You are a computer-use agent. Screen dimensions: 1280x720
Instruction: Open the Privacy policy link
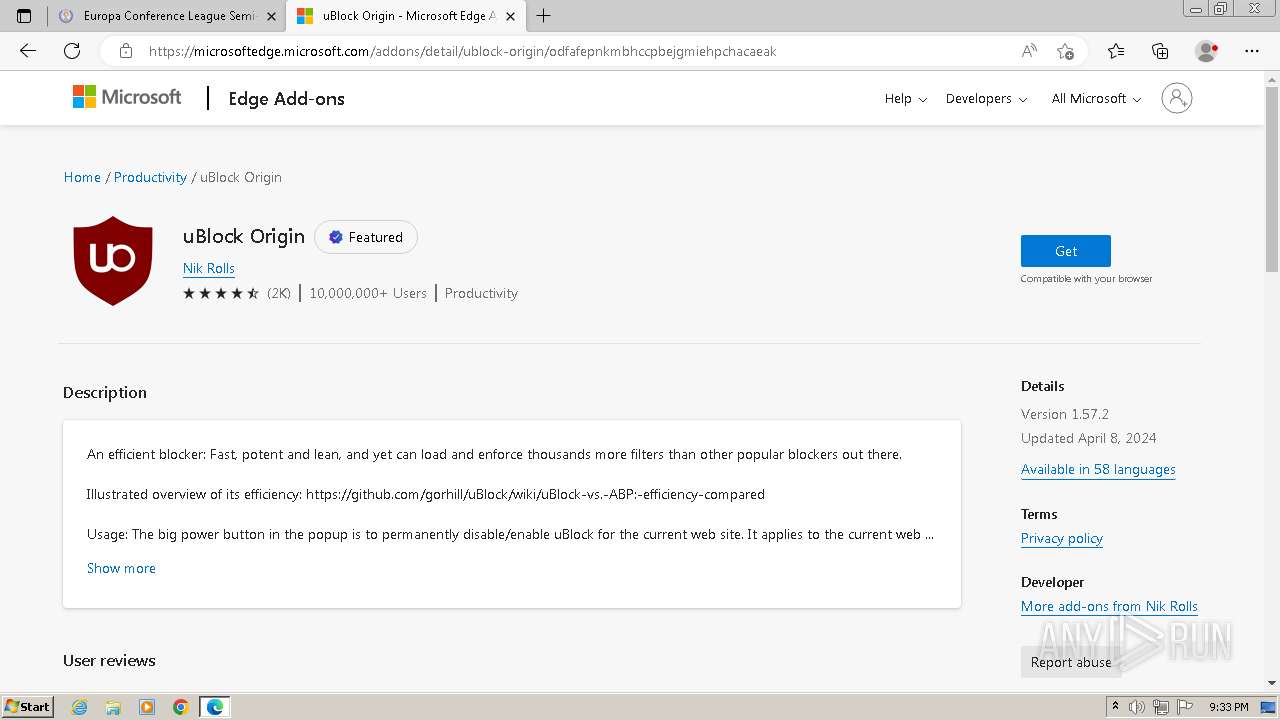[1062, 538]
